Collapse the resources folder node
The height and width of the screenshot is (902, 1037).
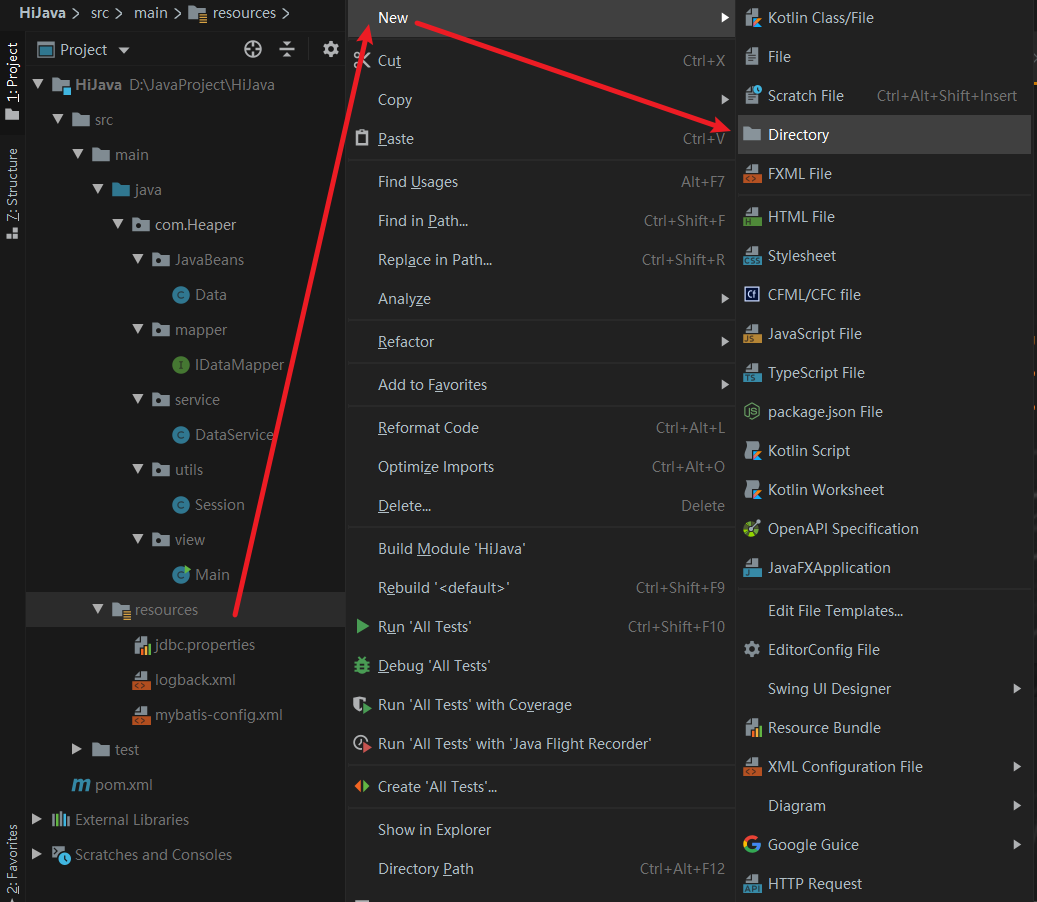click(98, 609)
